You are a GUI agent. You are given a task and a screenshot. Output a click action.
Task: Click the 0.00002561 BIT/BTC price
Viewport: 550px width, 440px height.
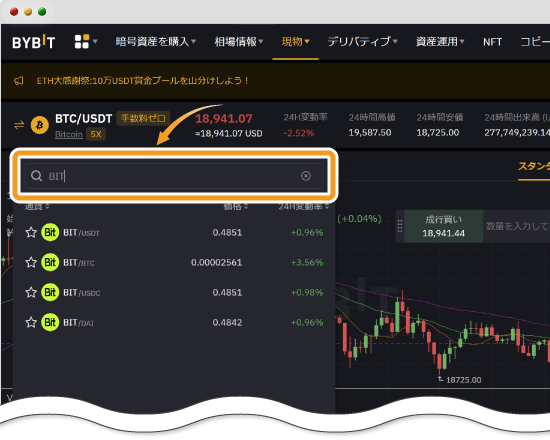pos(216,262)
